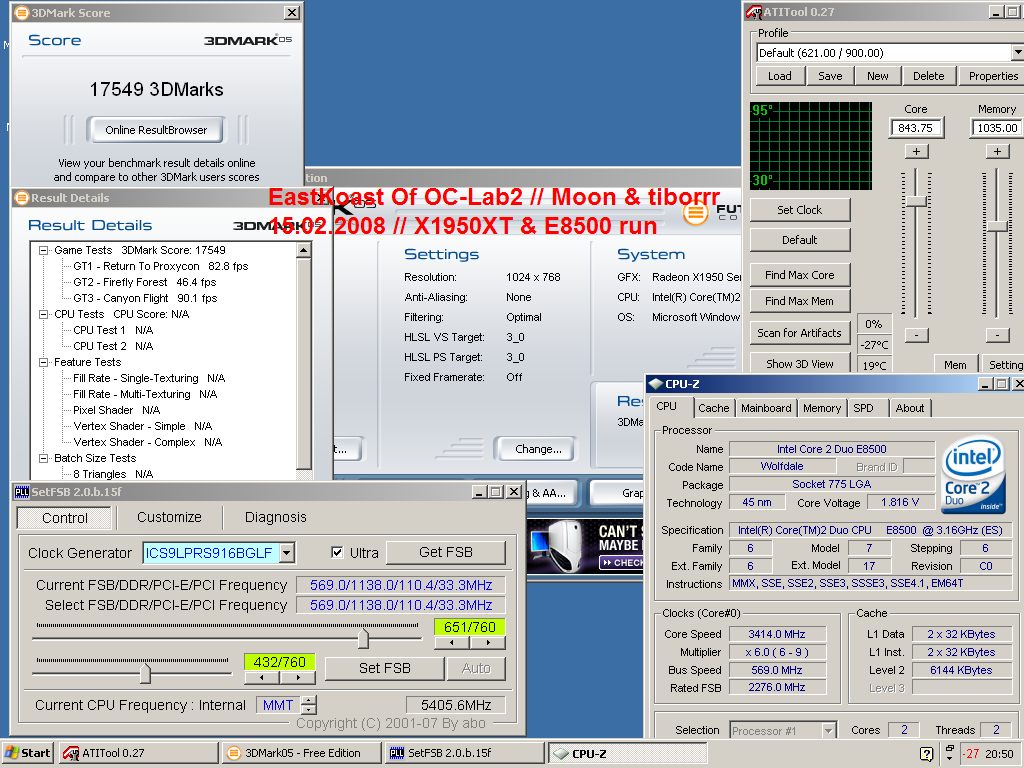Image resolution: width=1024 pixels, height=768 pixels.
Task: Open the About tab in CPU-Z
Action: (910, 408)
